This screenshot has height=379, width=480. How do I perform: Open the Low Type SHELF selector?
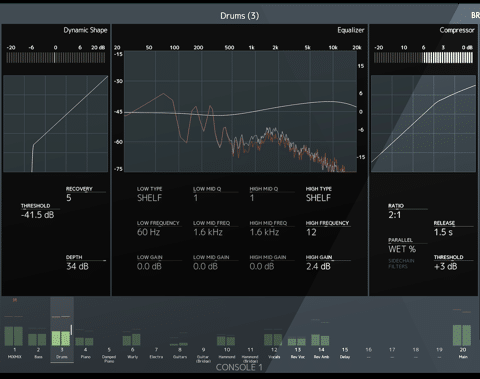click(149, 198)
